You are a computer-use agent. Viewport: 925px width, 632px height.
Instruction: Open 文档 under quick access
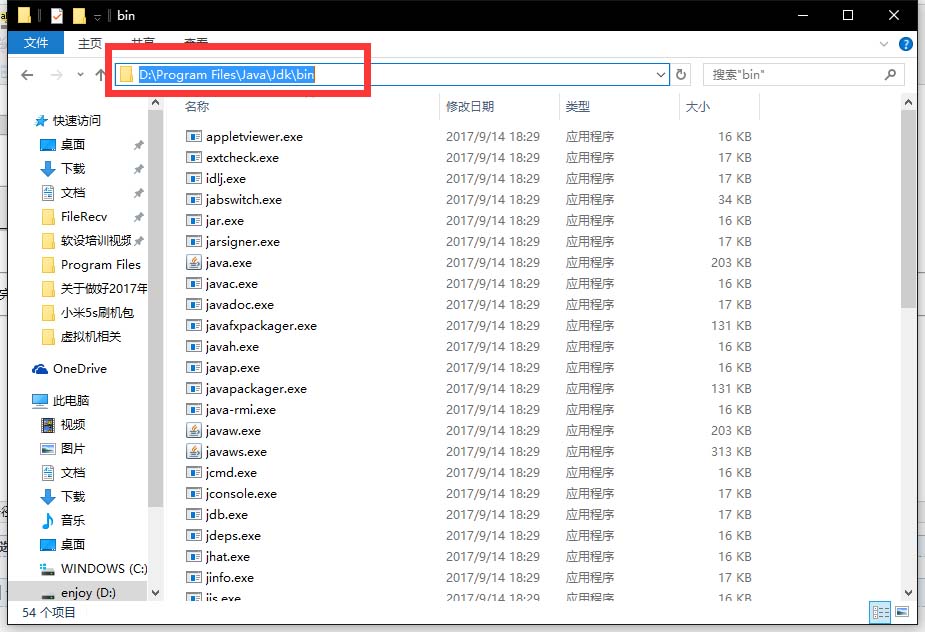(73, 192)
